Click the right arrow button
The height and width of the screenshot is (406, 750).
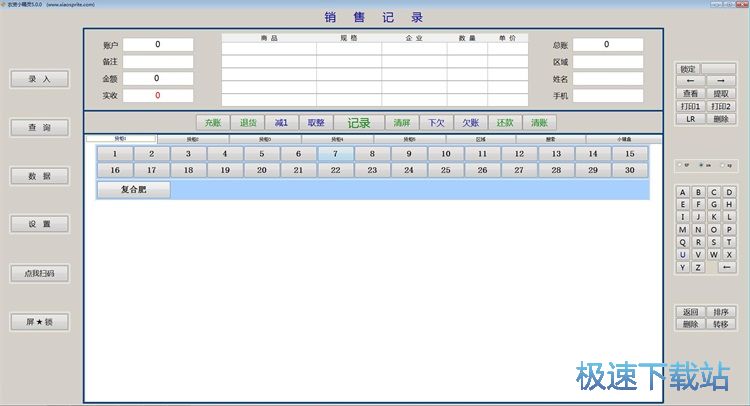pos(721,81)
